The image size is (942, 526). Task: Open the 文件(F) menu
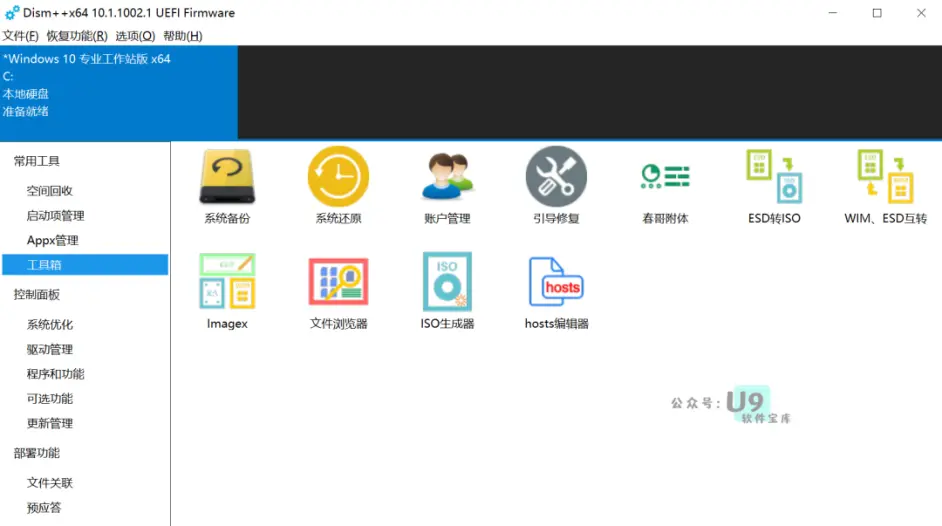(20, 36)
